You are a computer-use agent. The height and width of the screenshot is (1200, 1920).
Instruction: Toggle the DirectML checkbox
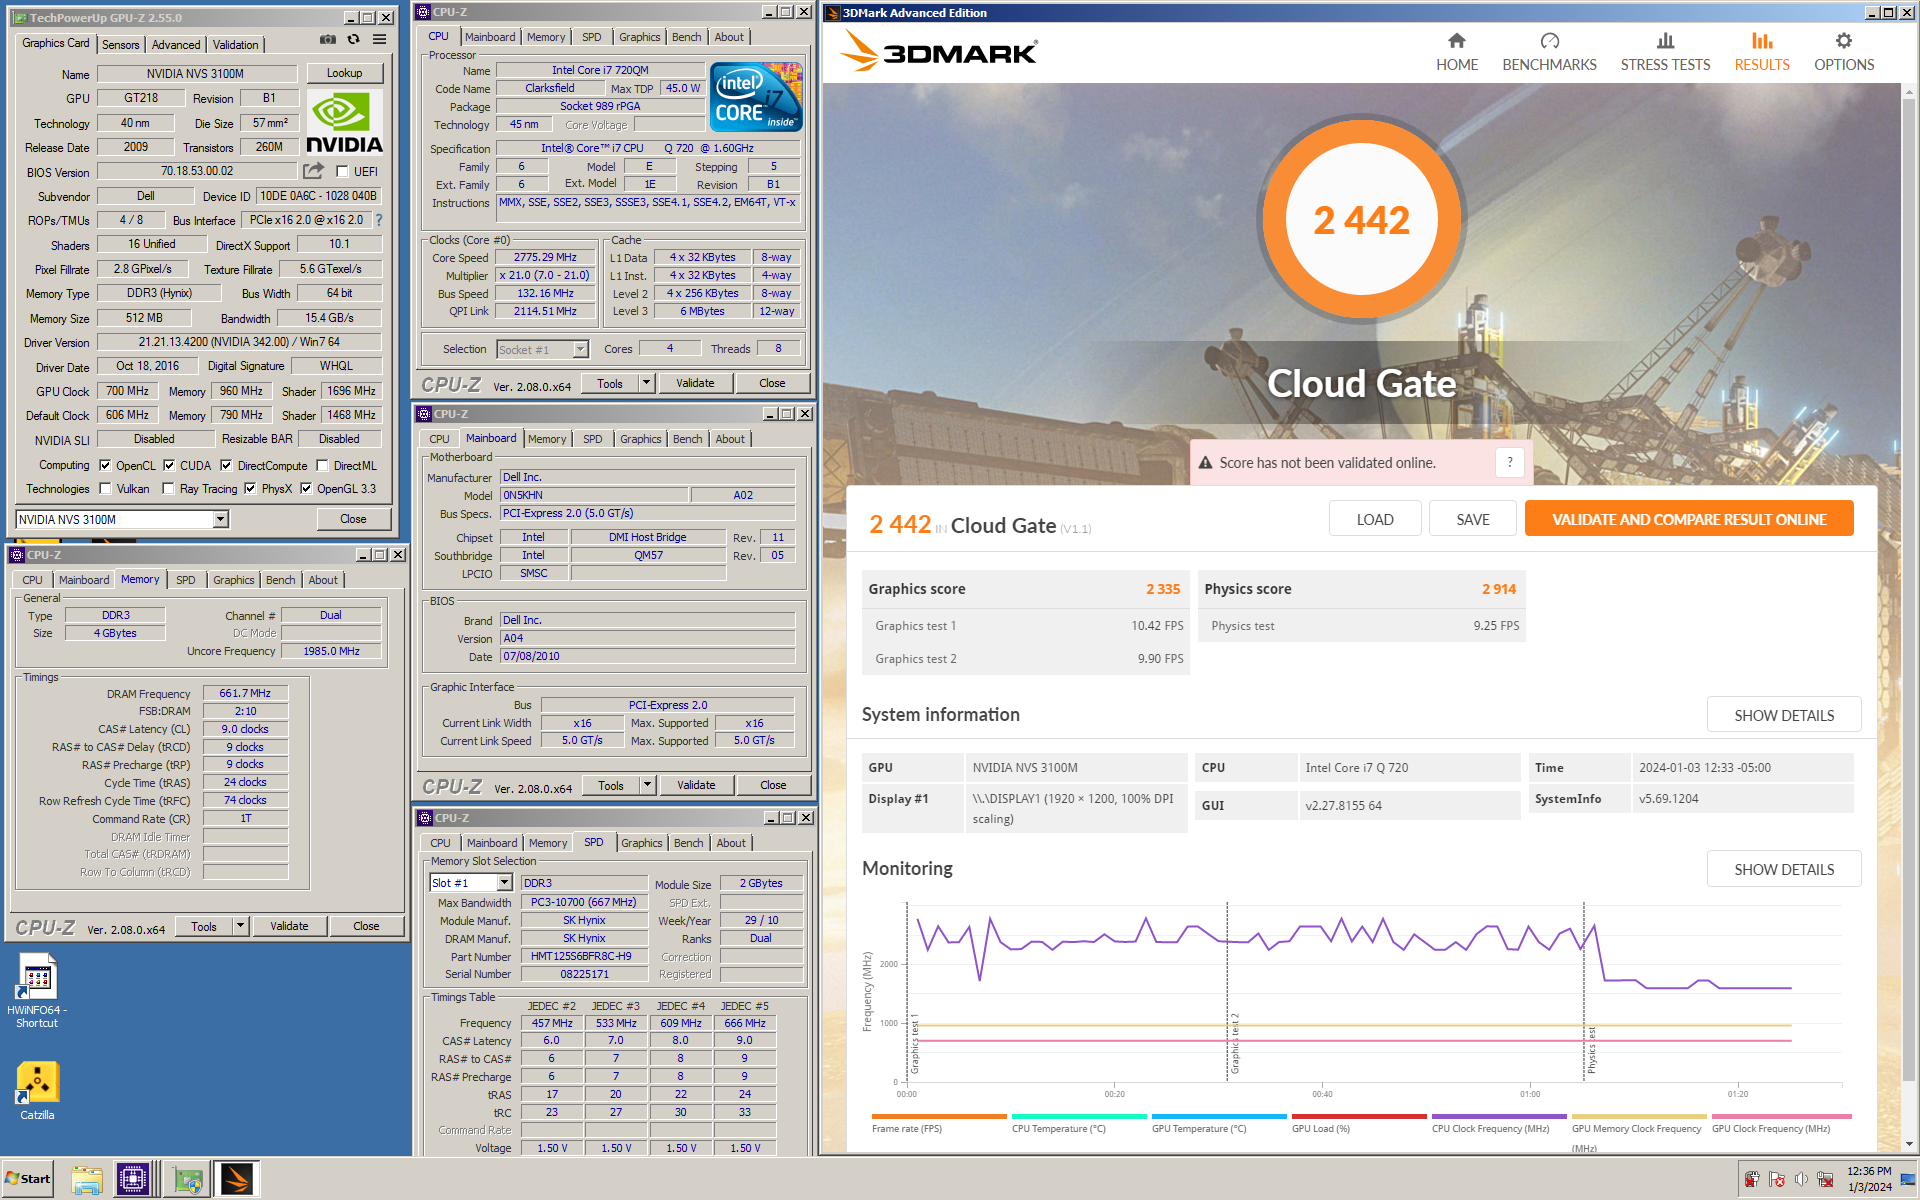322,465
